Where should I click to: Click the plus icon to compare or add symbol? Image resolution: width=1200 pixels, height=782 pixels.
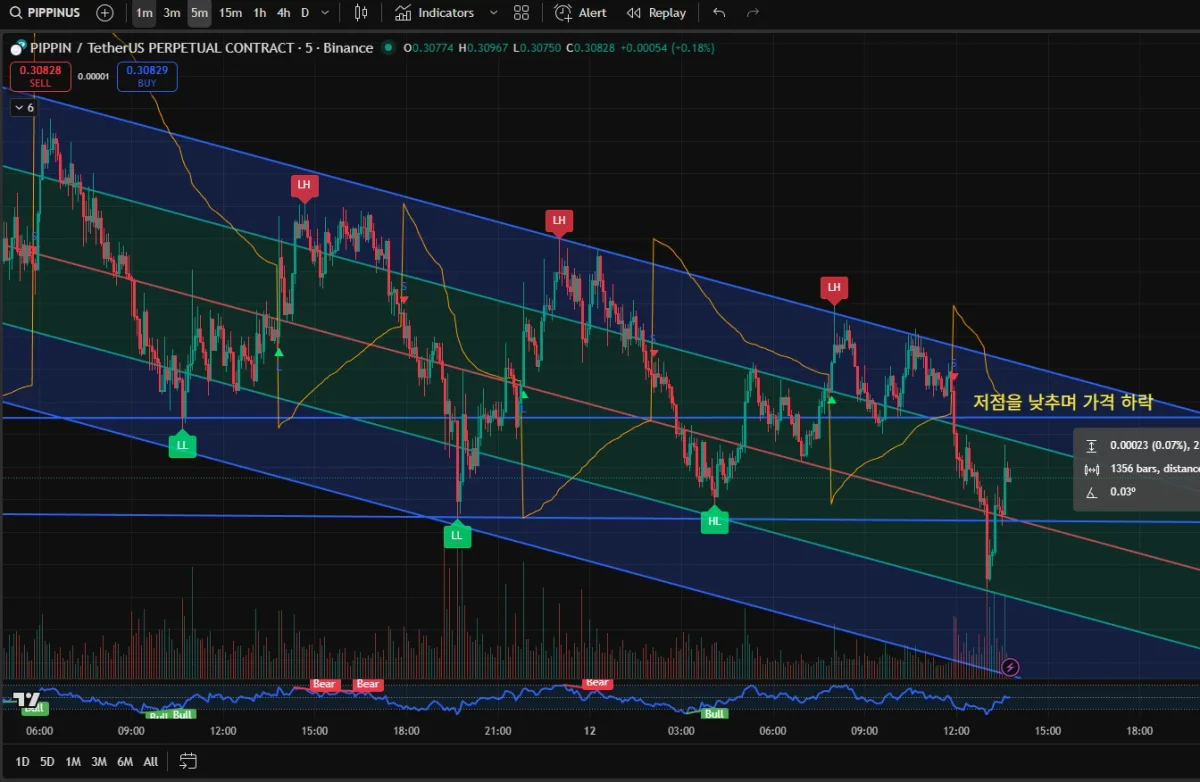[x=105, y=13]
